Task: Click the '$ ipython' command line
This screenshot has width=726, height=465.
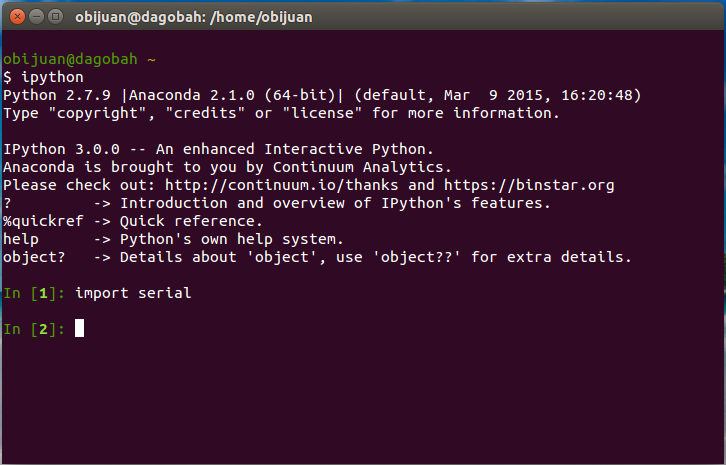Action: tap(45, 77)
